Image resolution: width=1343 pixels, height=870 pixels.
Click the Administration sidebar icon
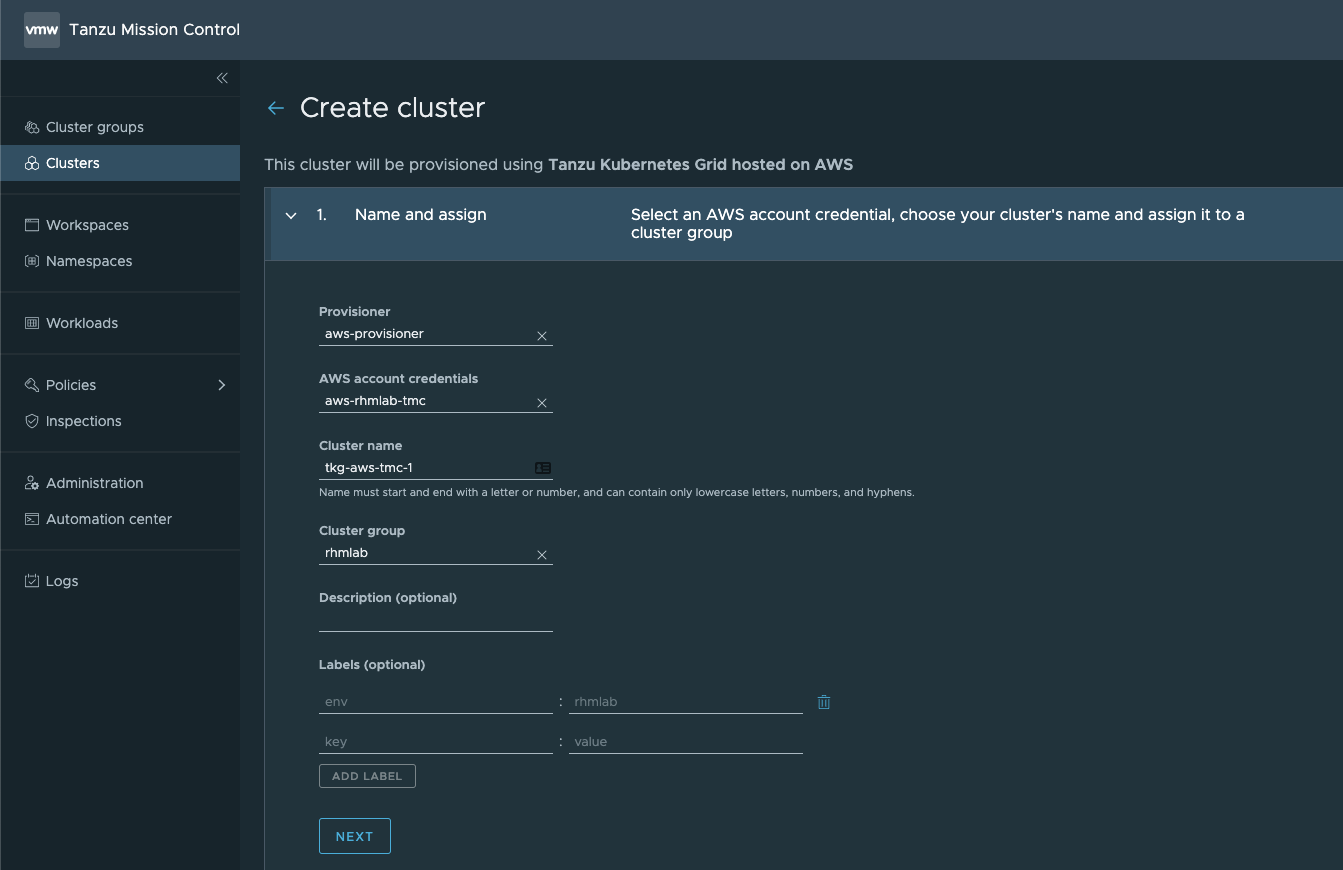[32, 483]
